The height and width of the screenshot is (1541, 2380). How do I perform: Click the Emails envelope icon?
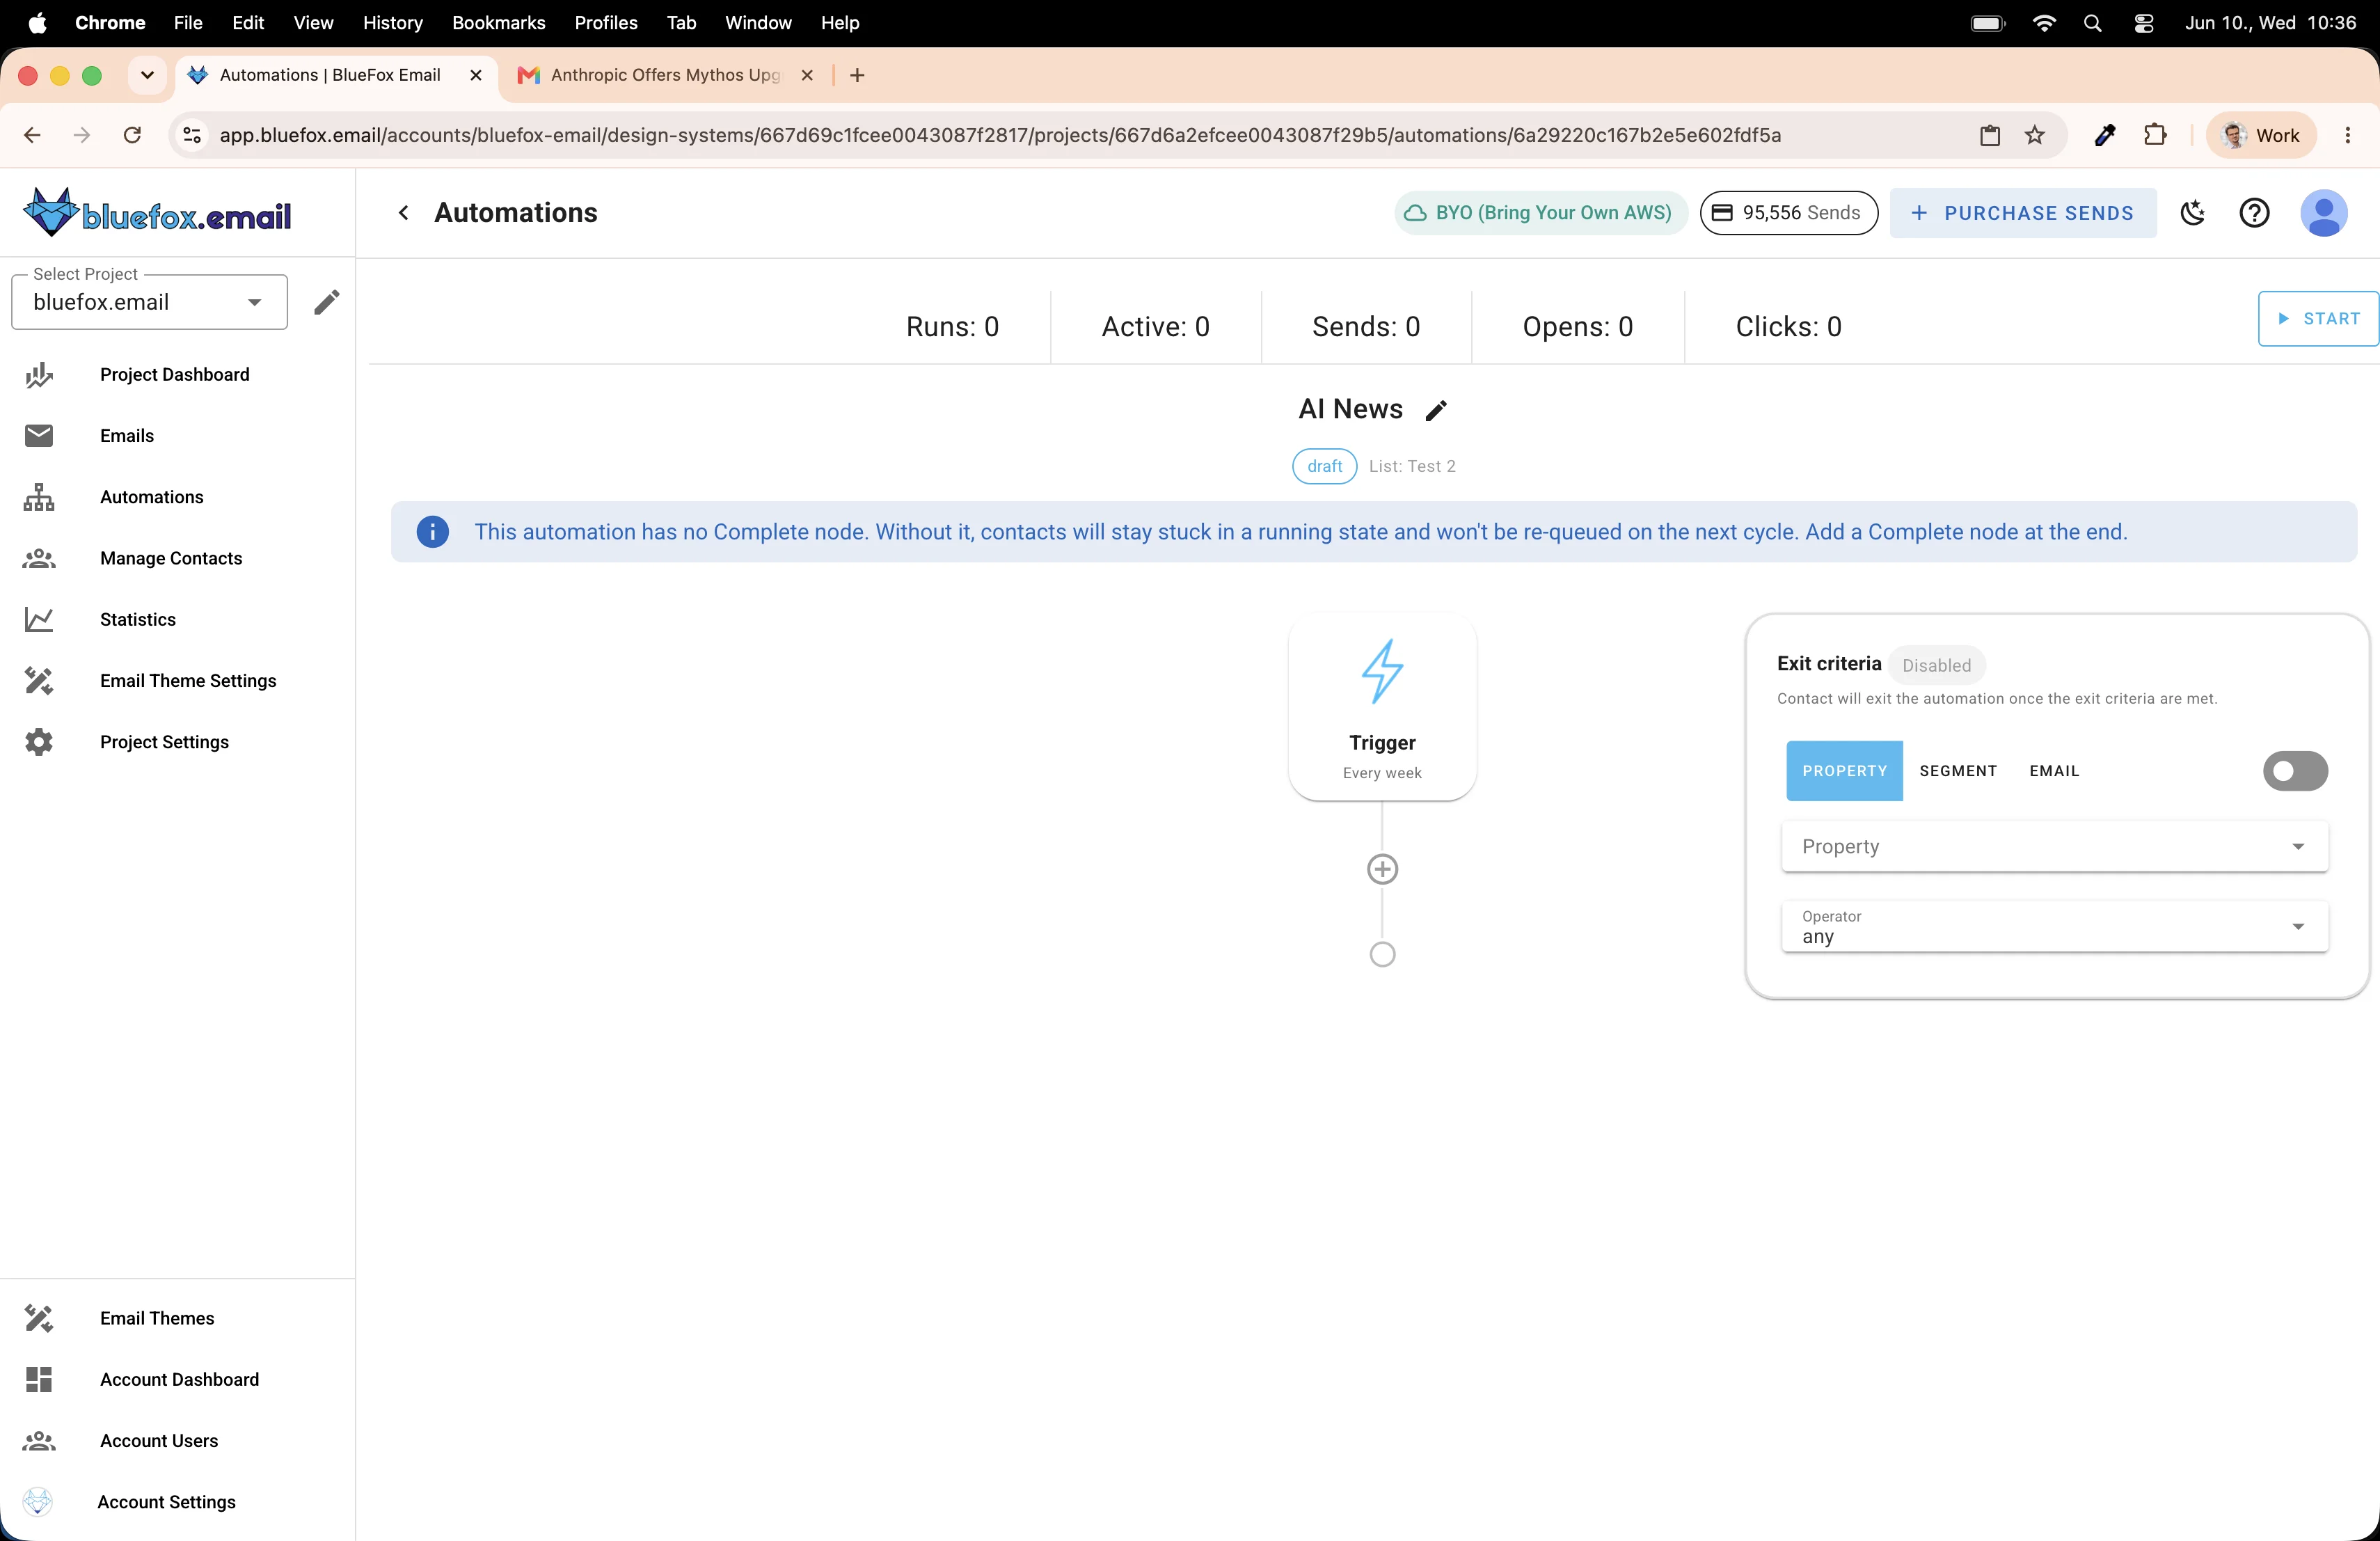39,436
